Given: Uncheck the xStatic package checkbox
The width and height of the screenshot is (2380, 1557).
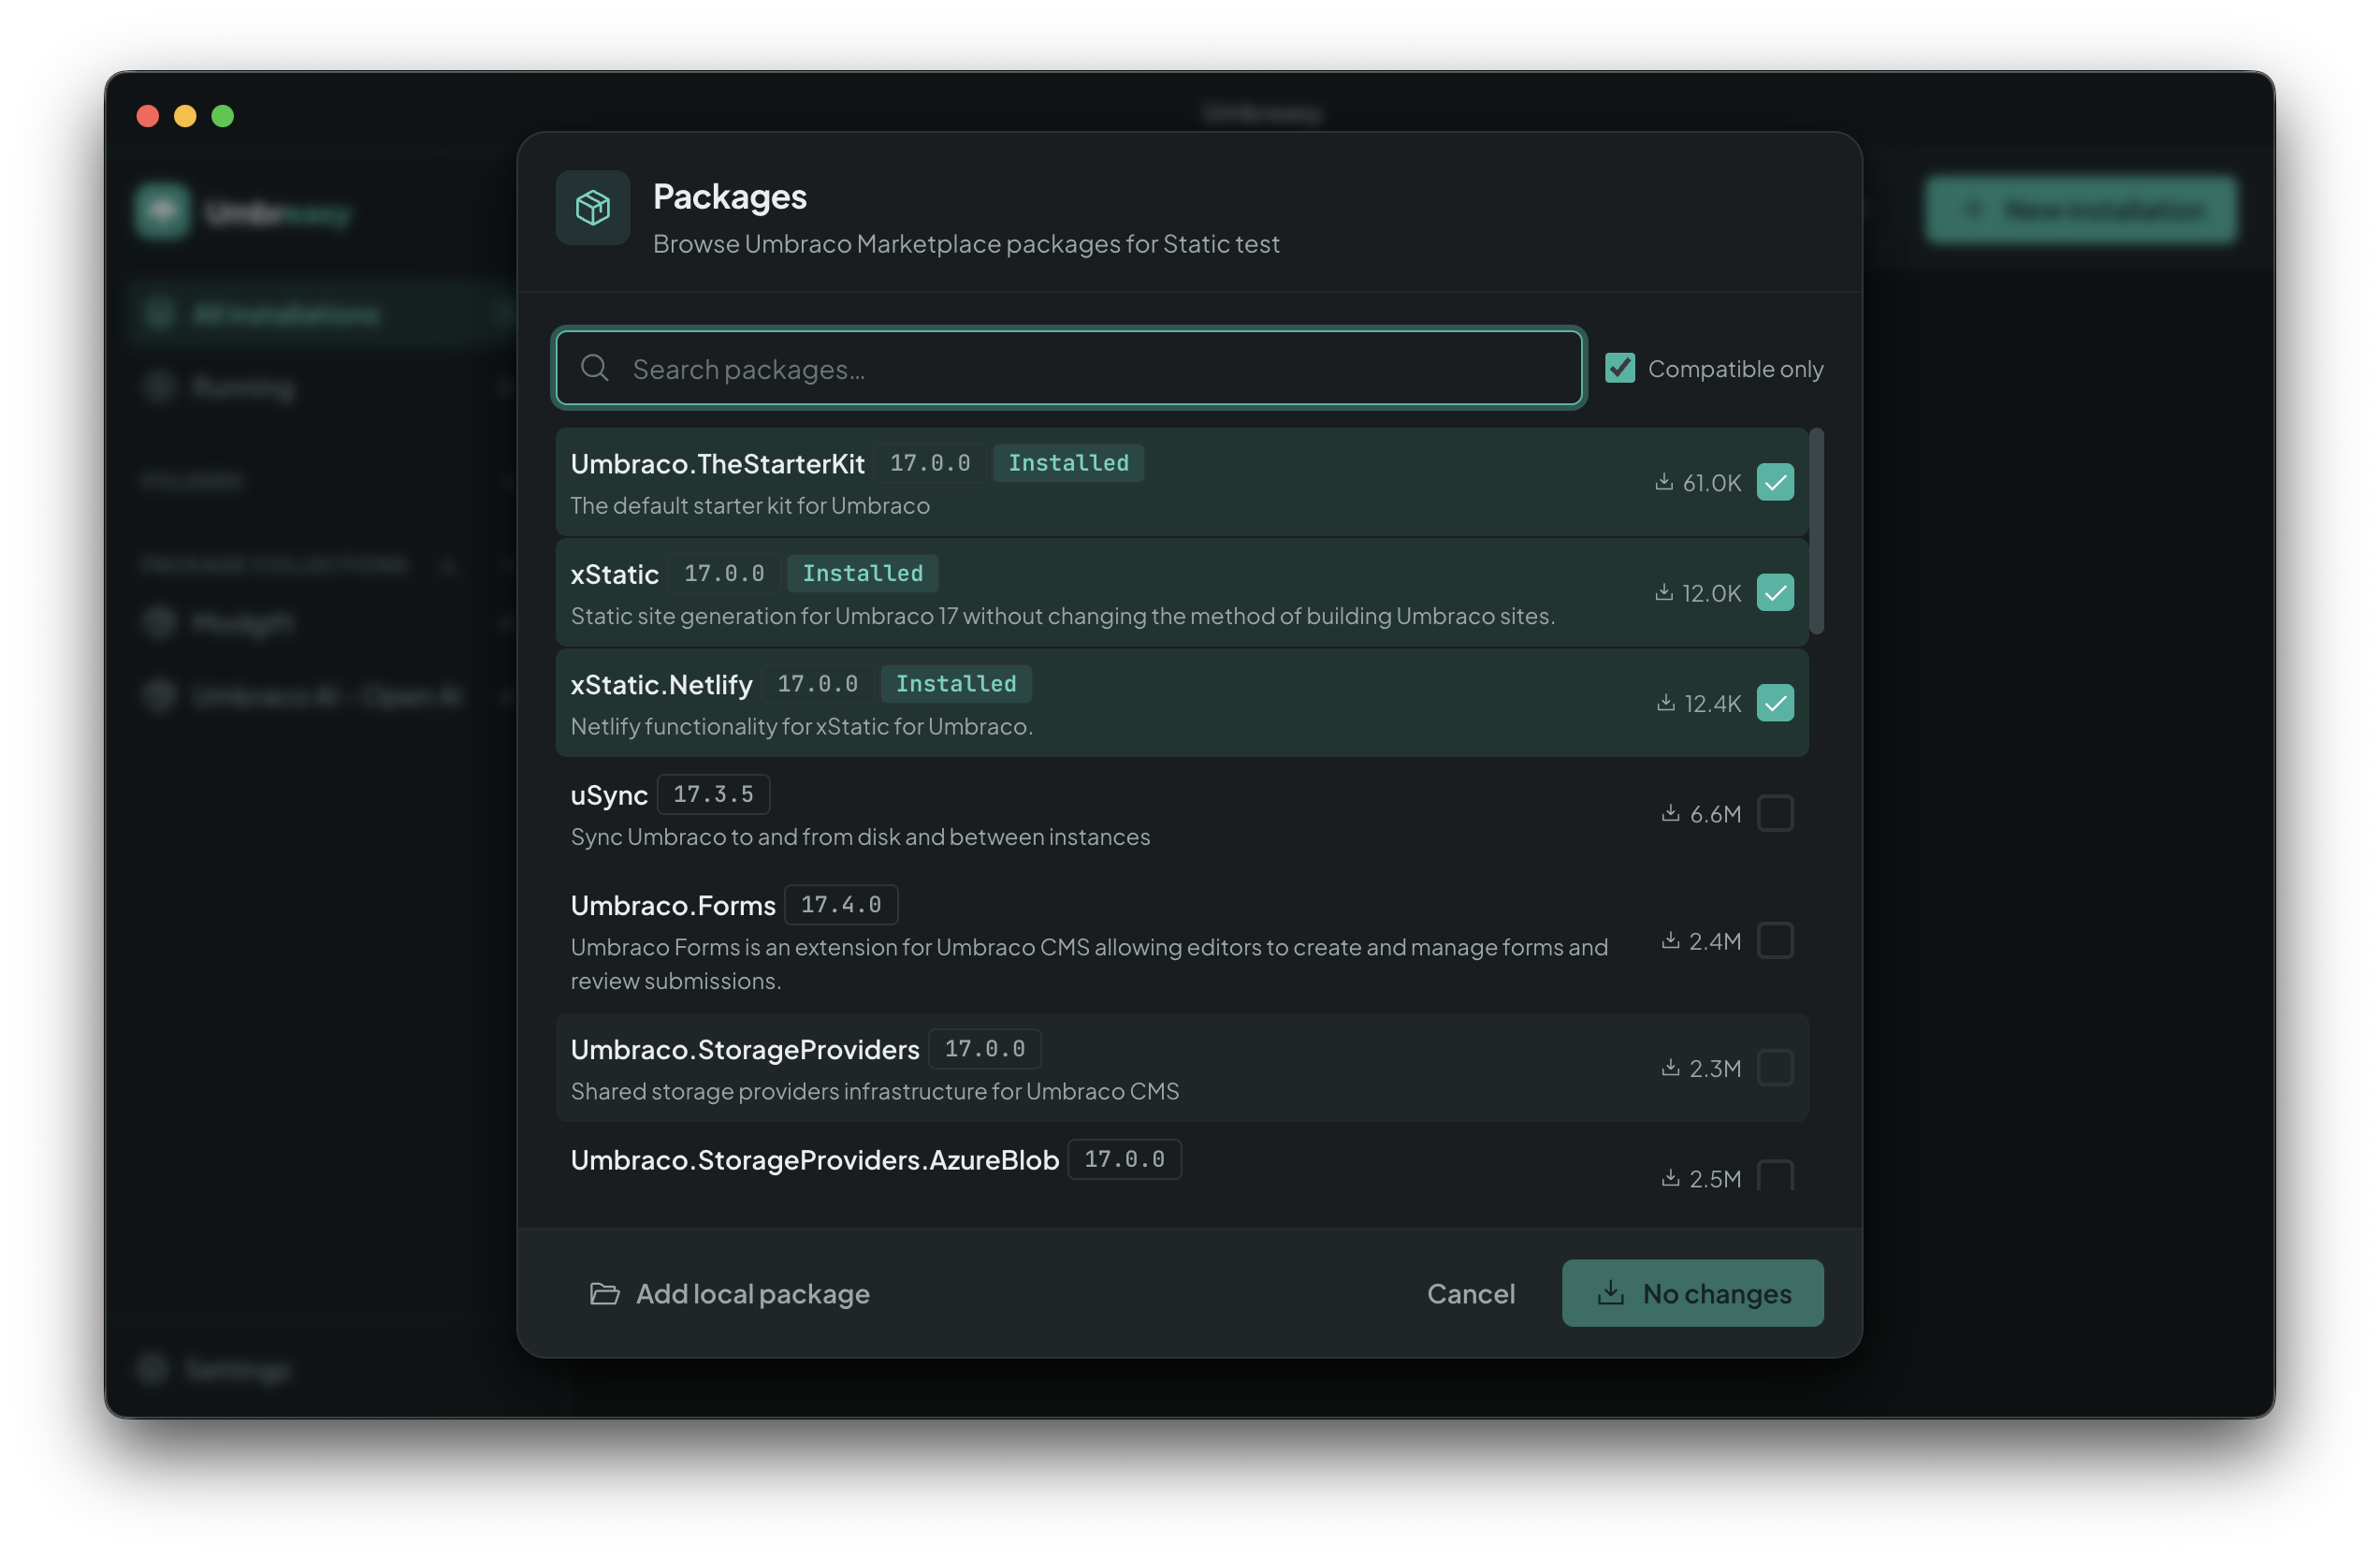Looking at the screenshot, I should (1775, 592).
